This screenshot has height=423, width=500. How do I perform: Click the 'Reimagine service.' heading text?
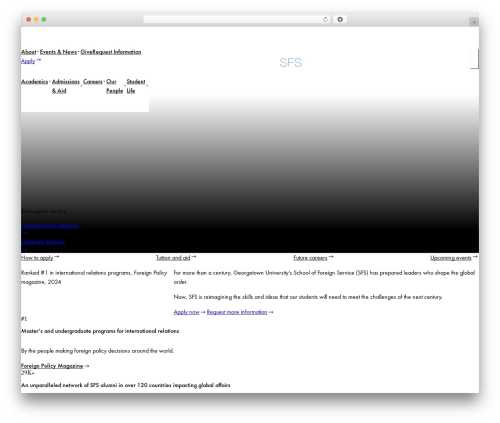(x=45, y=211)
